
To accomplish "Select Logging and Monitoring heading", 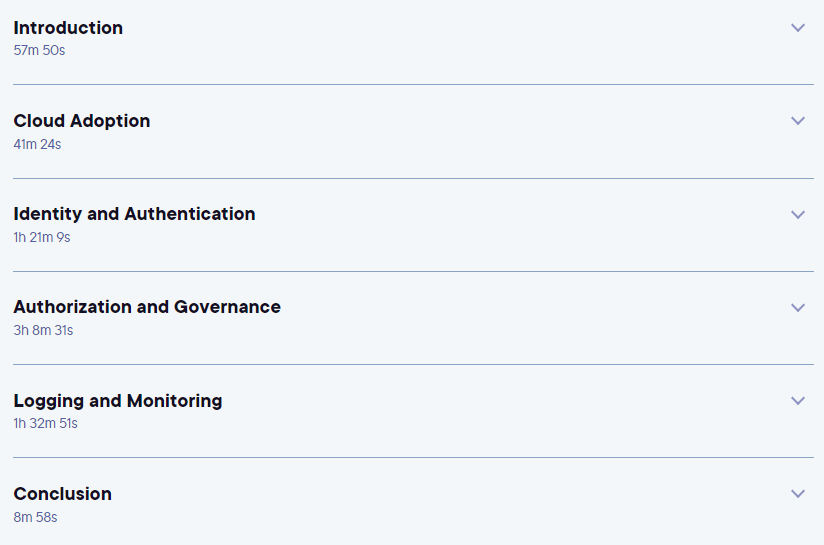I will click(118, 400).
